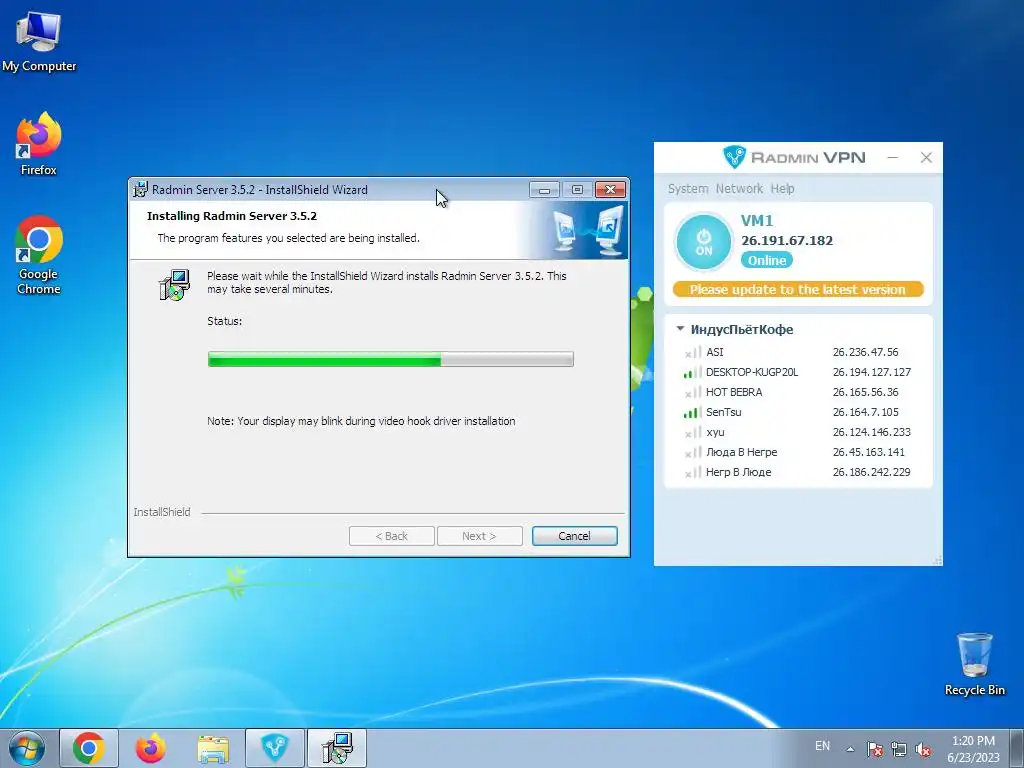Click the disabled Back button

tap(392, 536)
